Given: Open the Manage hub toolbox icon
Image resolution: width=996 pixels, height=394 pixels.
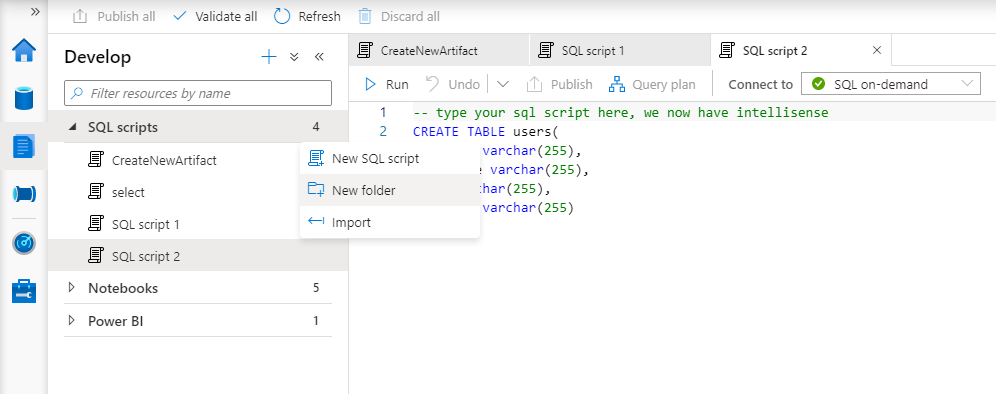Looking at the screenshot, I should click(x=24, y=290).
